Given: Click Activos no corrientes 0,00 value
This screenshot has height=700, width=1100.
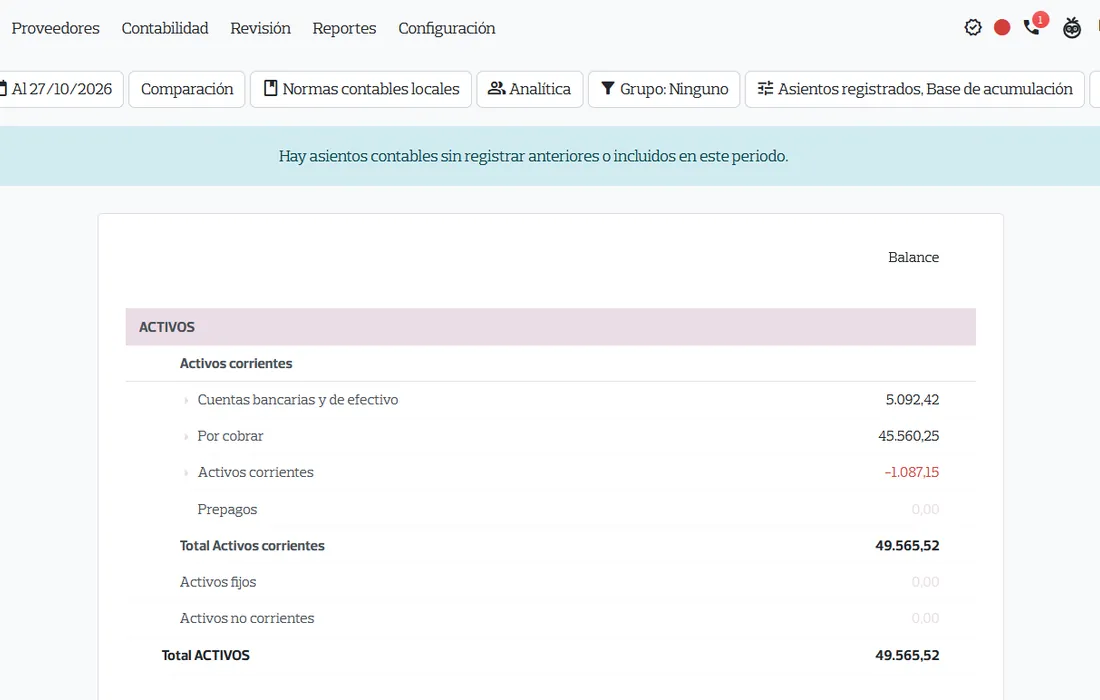Looking at the screenshot, I should [x=925, y=619].
